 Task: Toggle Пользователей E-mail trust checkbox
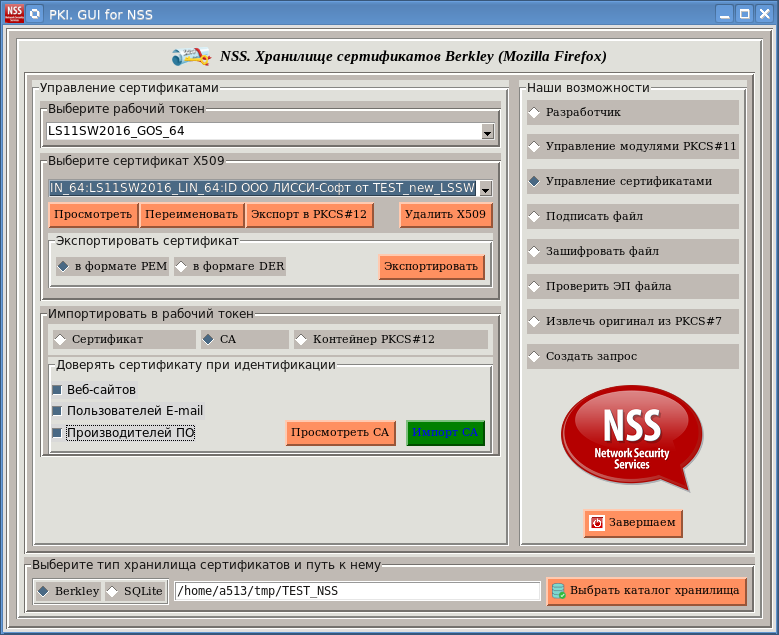(x=57, y=411)
